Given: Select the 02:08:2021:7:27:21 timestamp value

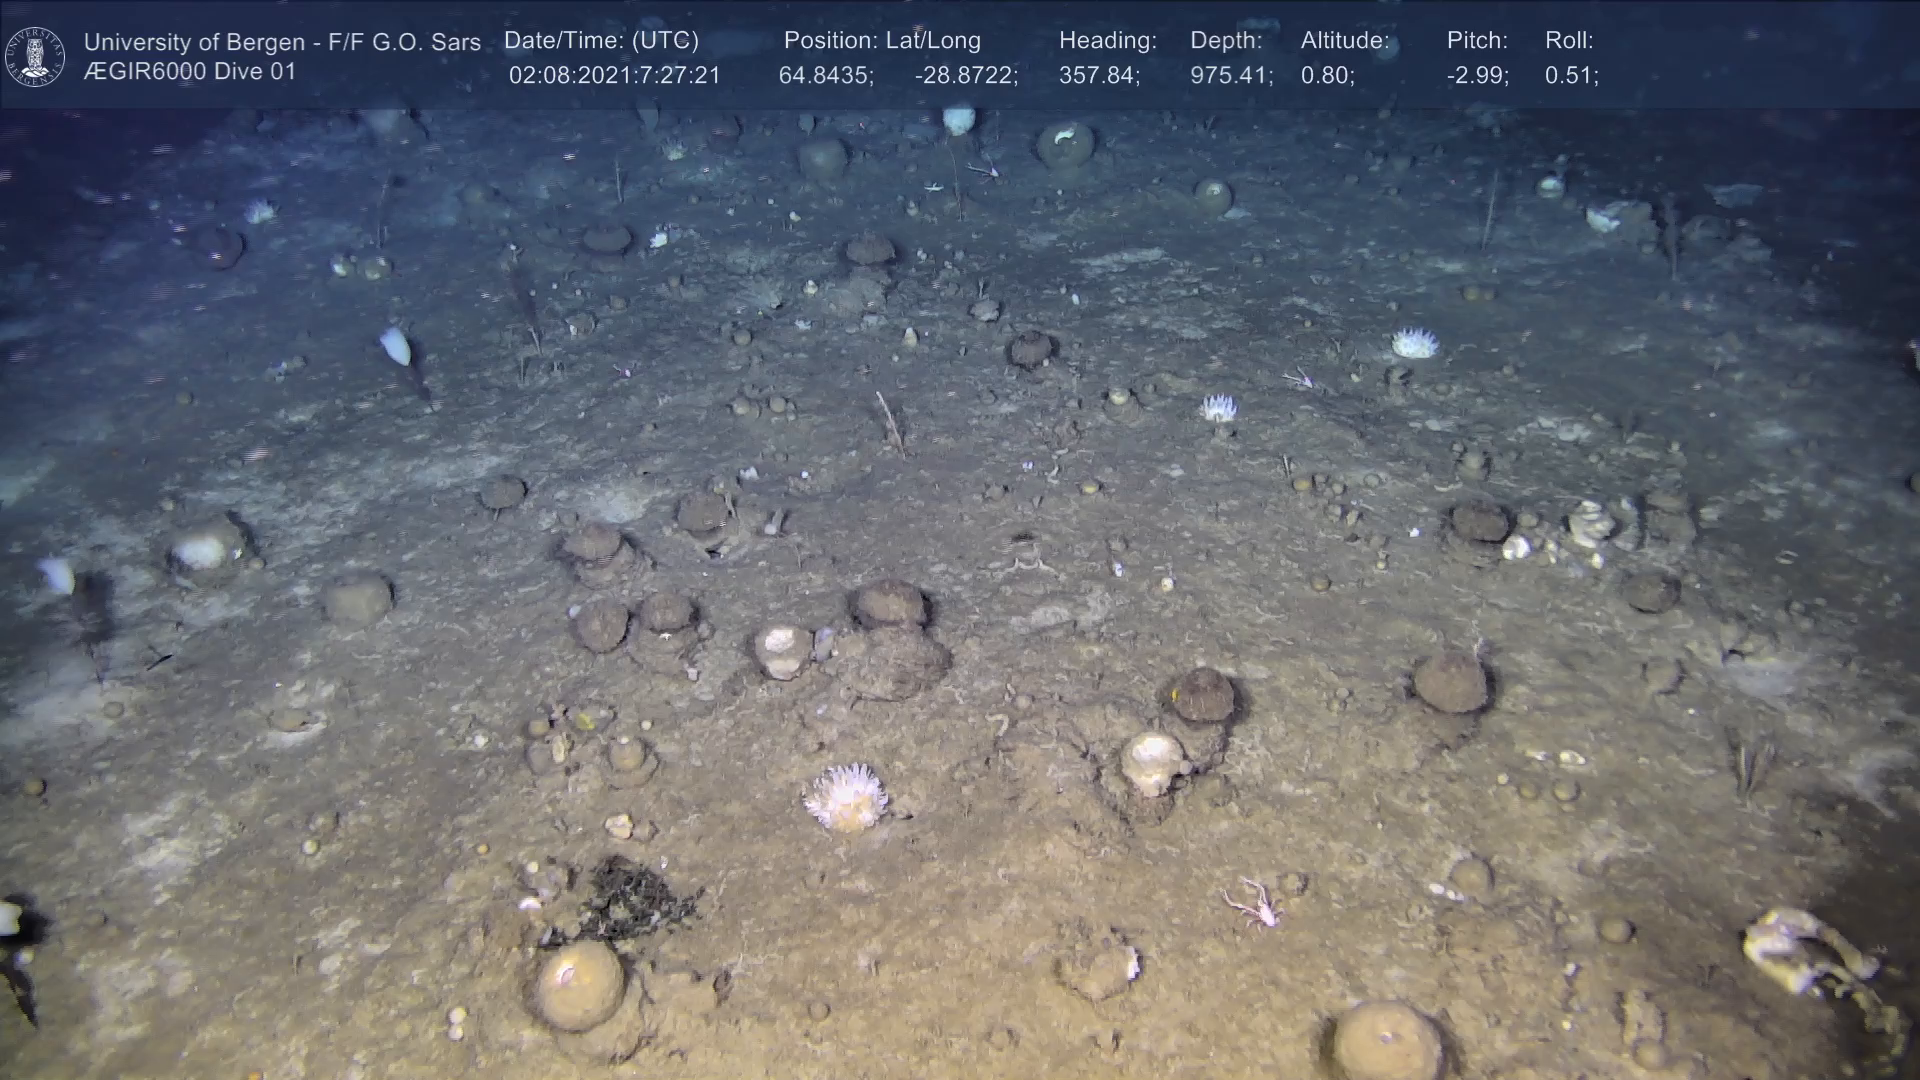Looking at the screenshot, I should coord(614,76).
